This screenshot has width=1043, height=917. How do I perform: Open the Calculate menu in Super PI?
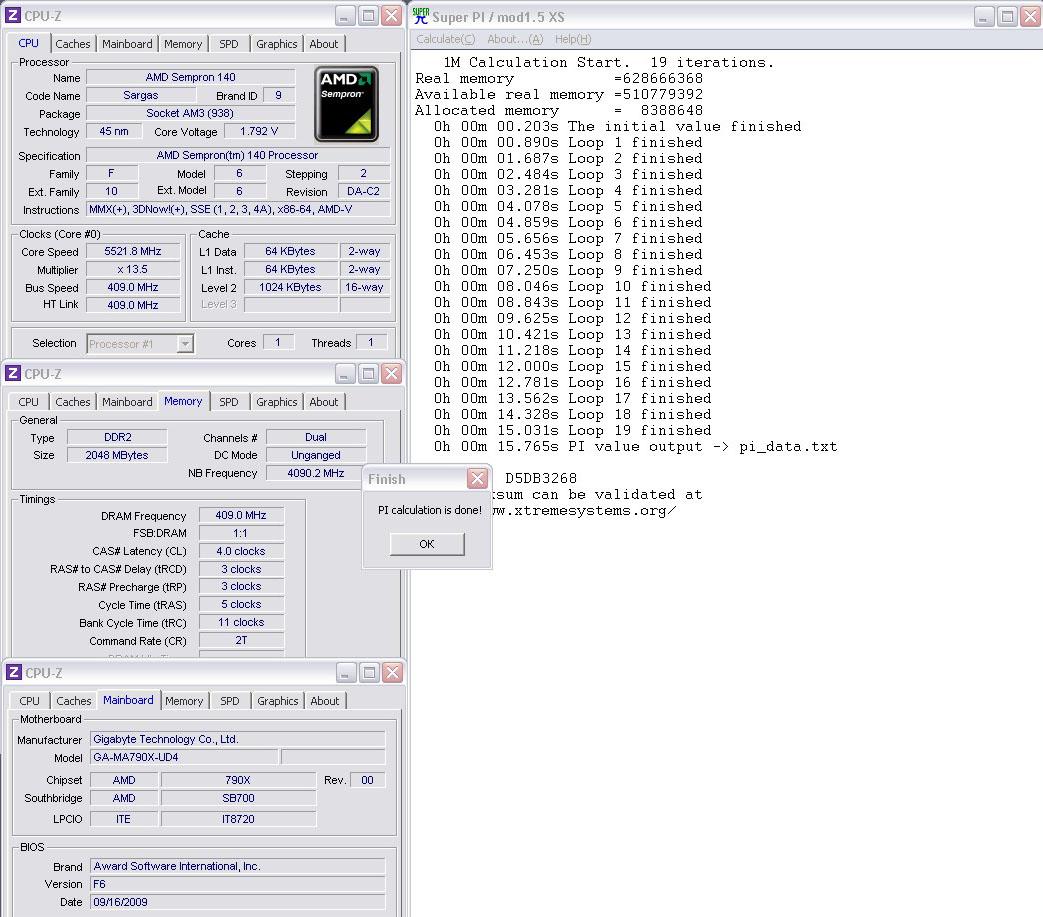(x=445, y=39)
